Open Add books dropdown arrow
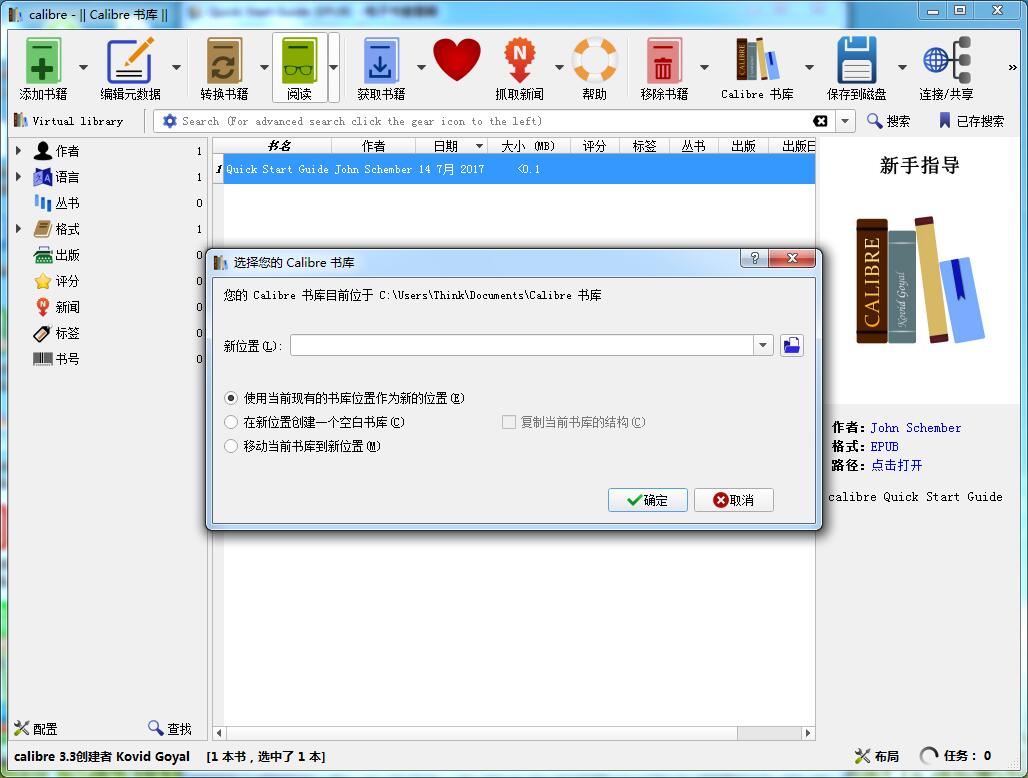1028x778 pixels. click(83, 68)
